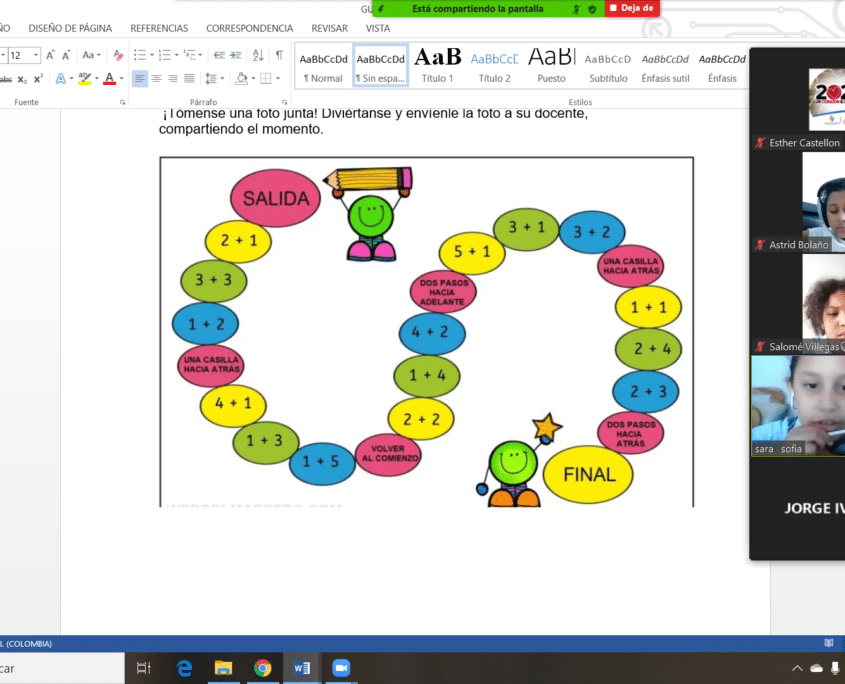Apply bulleted list formatting
Screen dimensions: 845x684
[x=140, y=55]
